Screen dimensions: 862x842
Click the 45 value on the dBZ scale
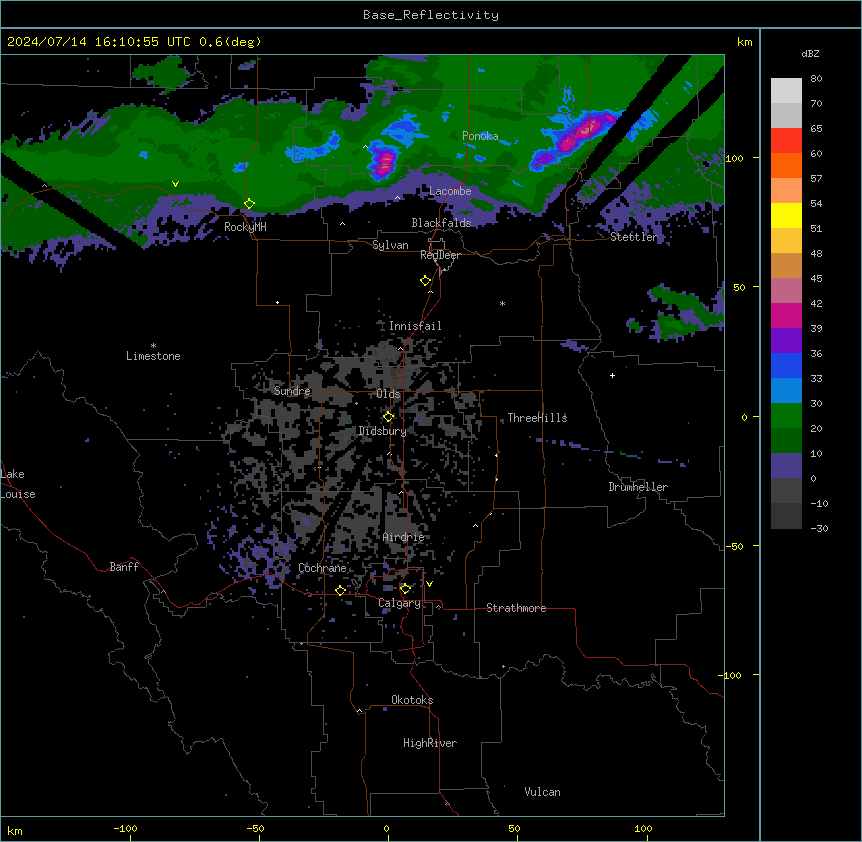pyautogui.click(x=816, y=278)
